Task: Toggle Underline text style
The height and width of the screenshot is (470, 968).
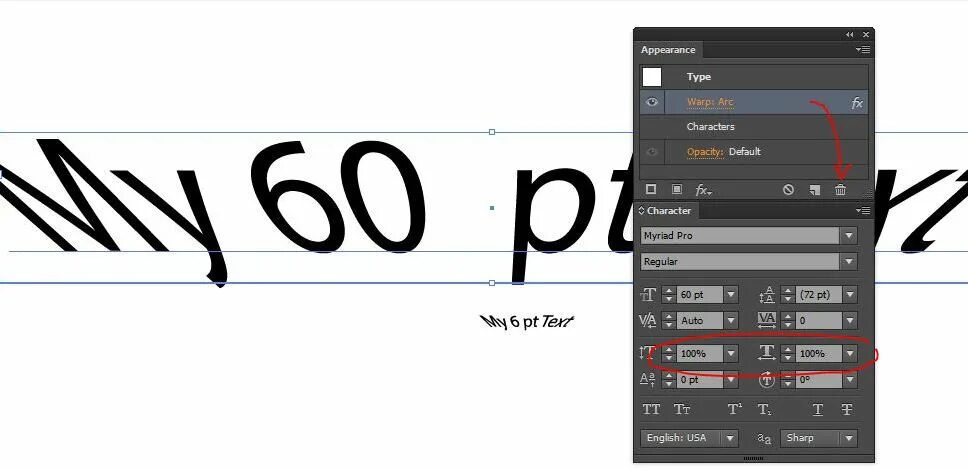Action: 817,409
